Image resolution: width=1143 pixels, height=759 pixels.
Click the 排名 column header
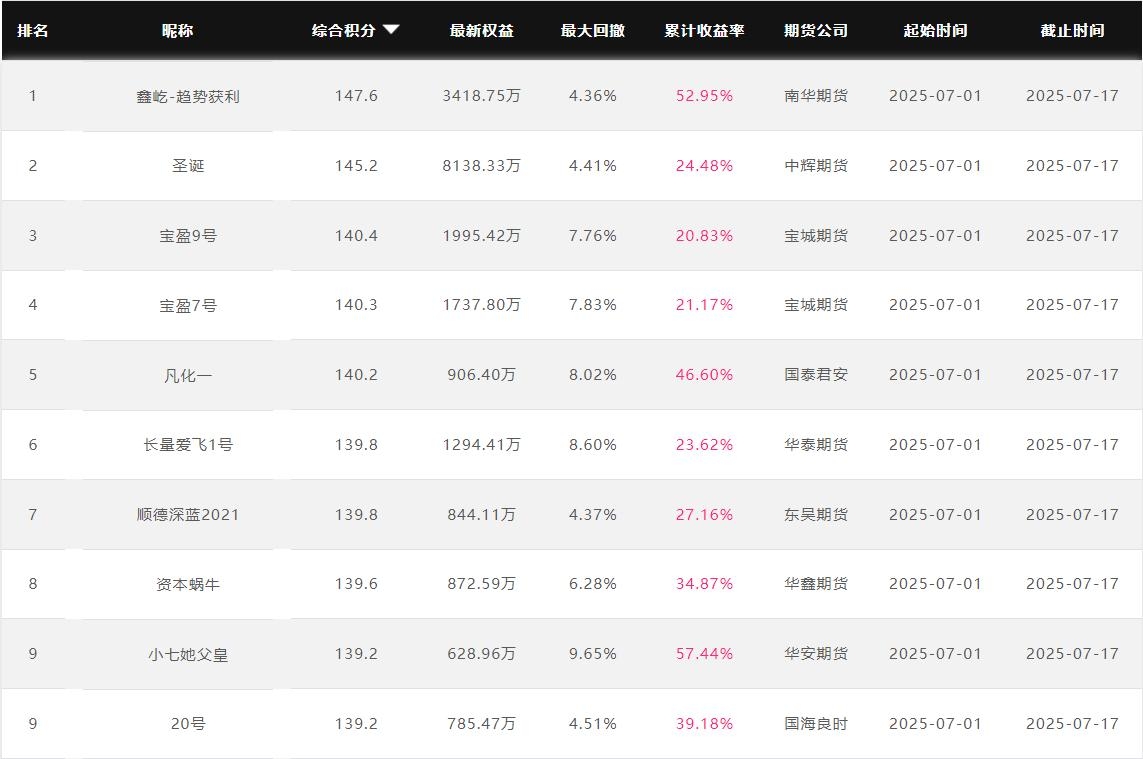(33, 31)
